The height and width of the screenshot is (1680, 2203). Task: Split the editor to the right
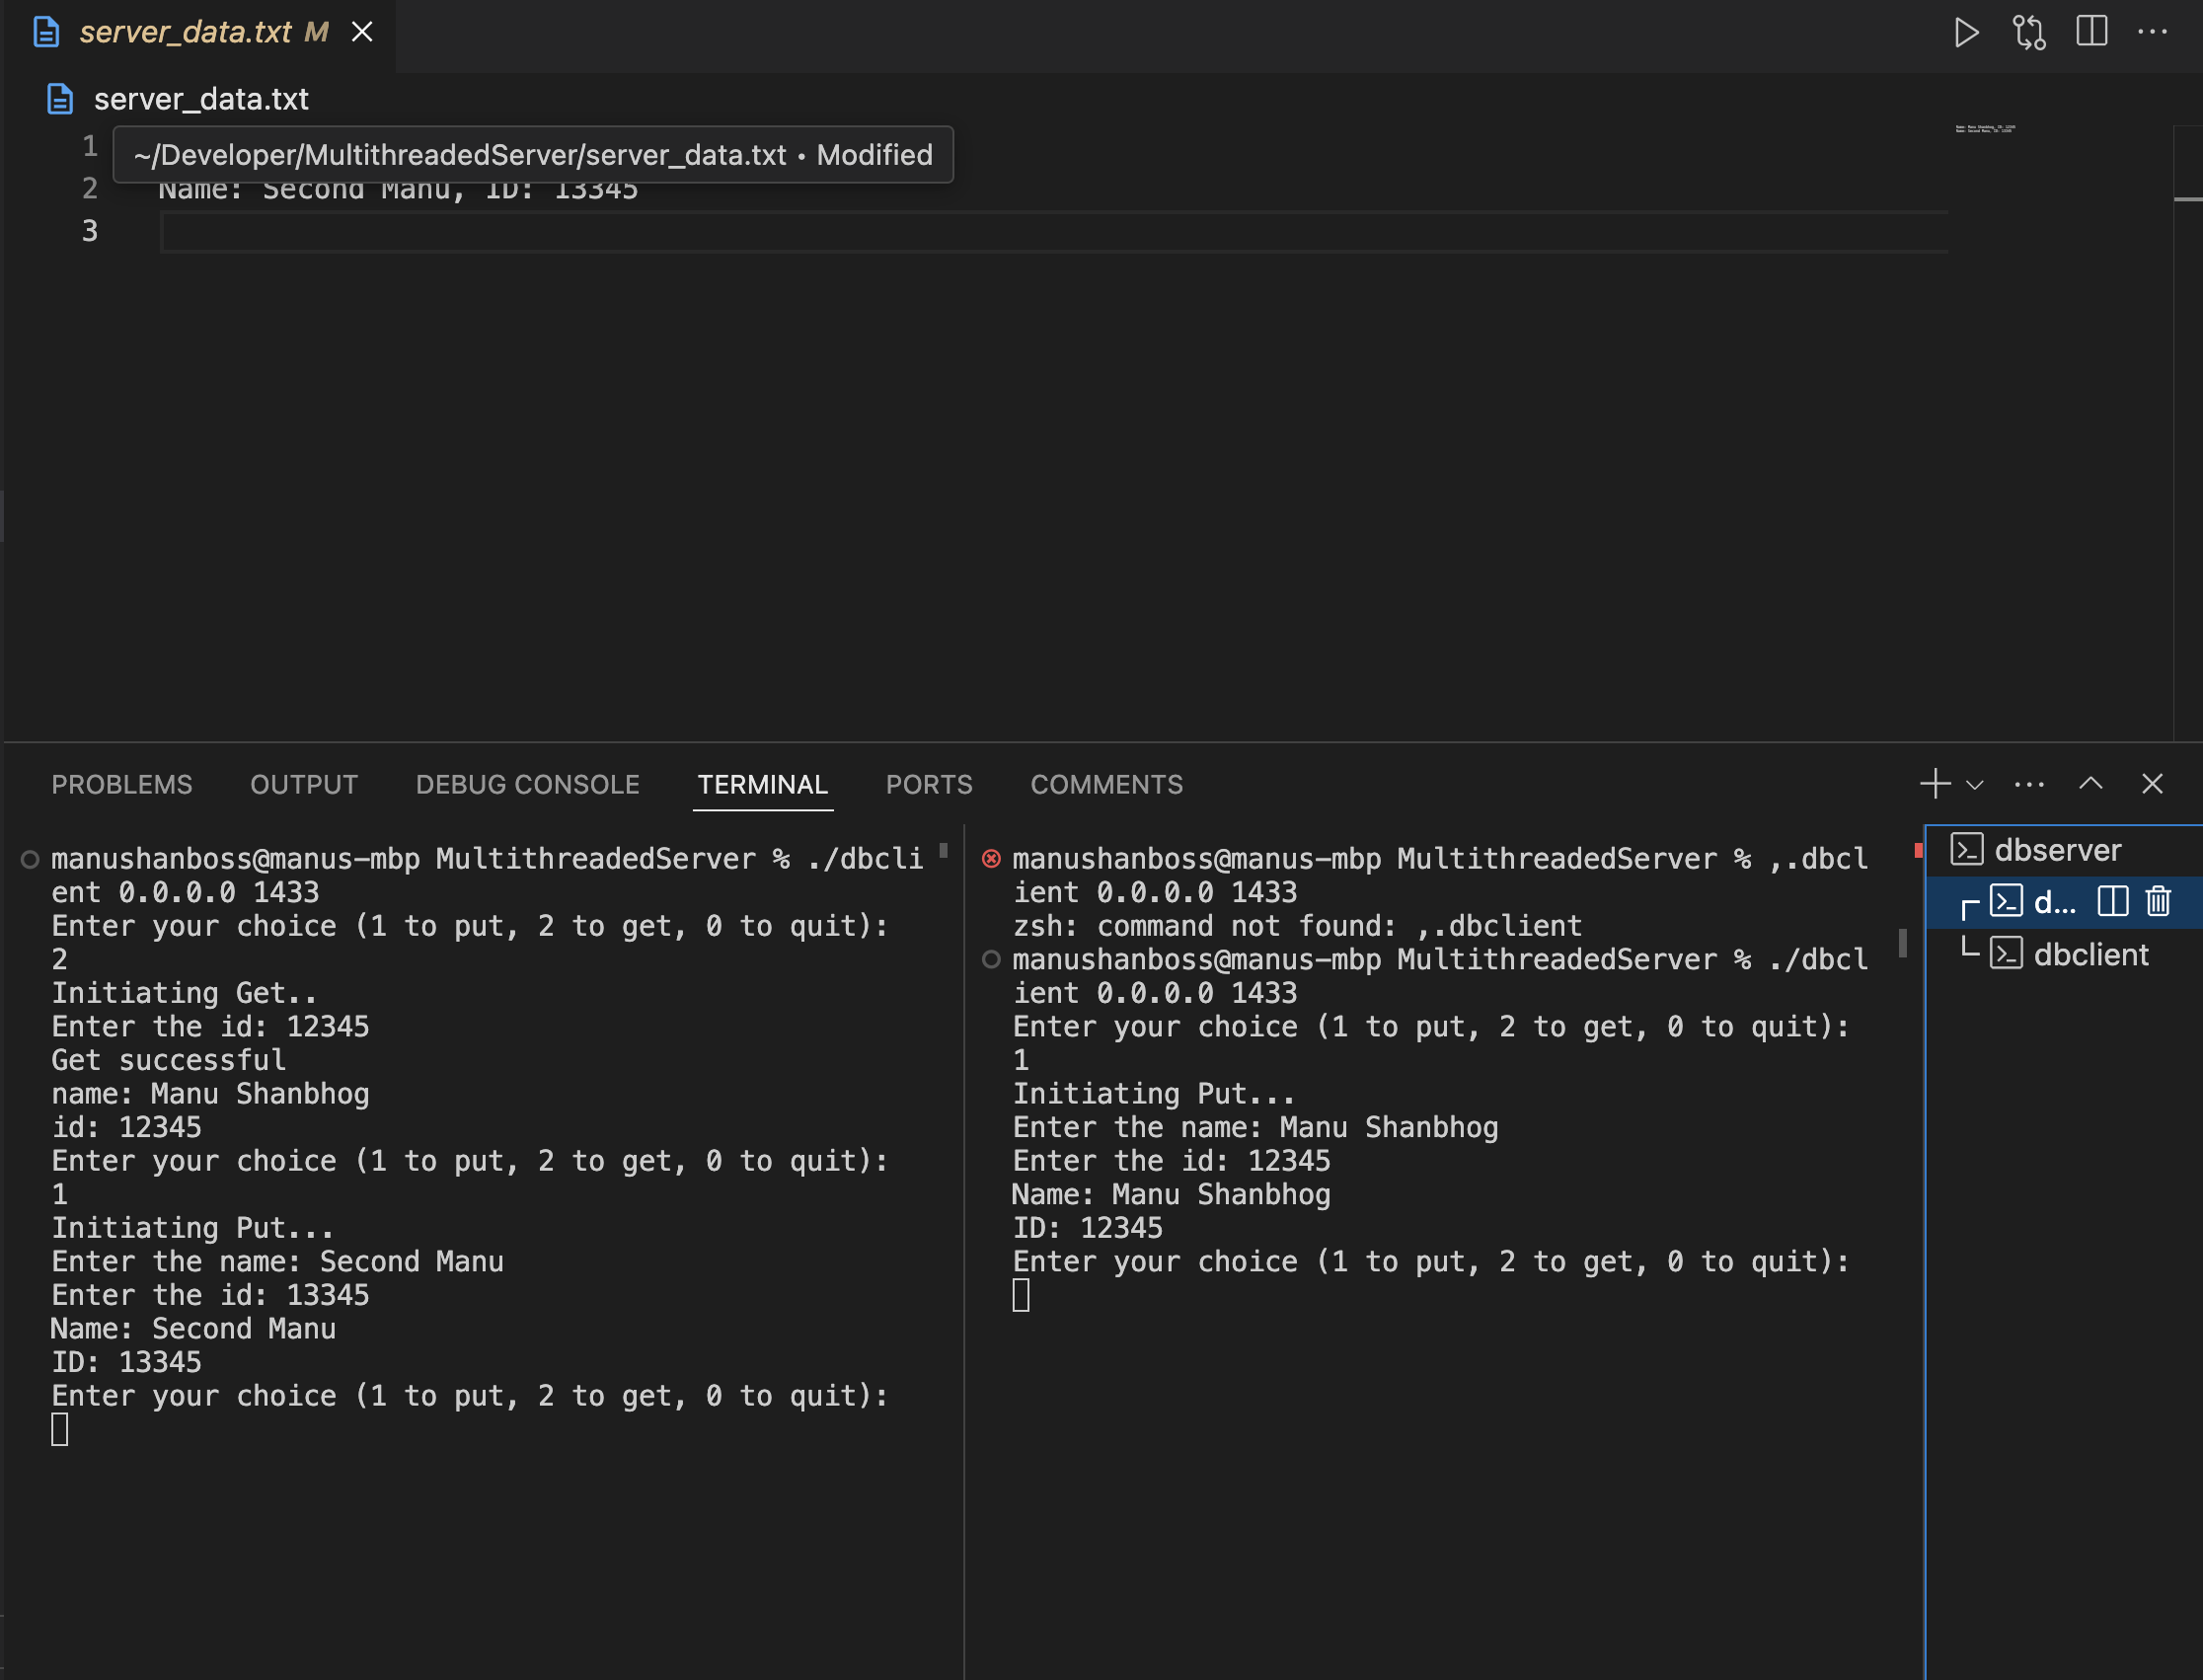point(2091,31)
